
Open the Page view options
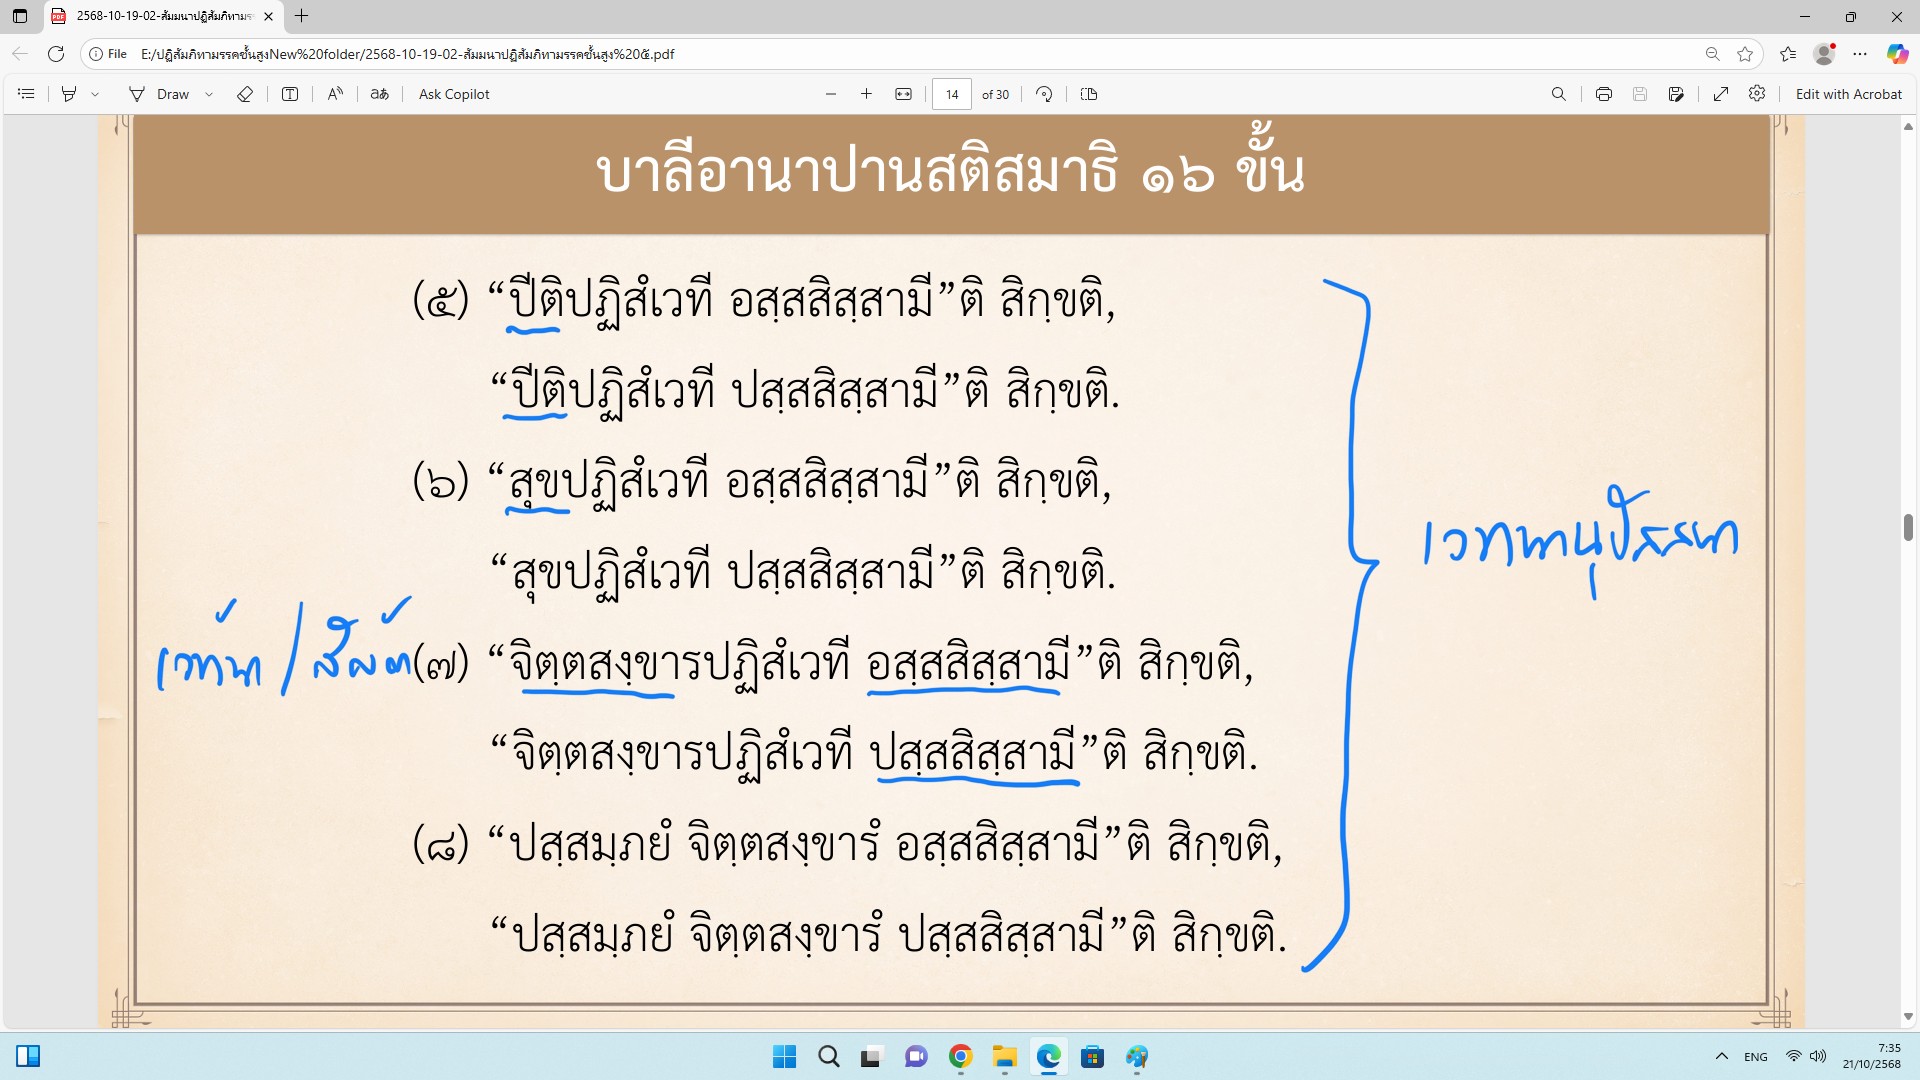pos(1089,94)
